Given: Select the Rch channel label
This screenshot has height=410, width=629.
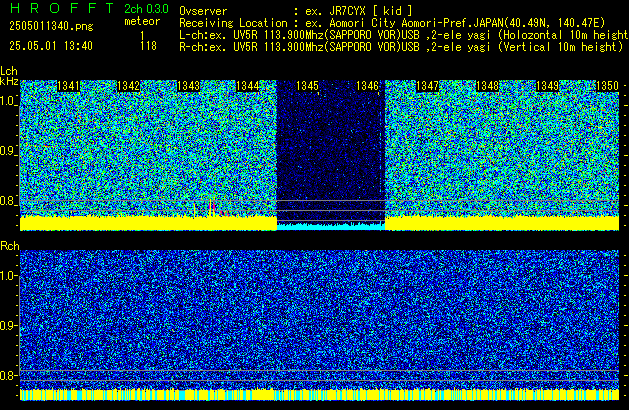Looking at the screenshot, I should pos(10,246).
